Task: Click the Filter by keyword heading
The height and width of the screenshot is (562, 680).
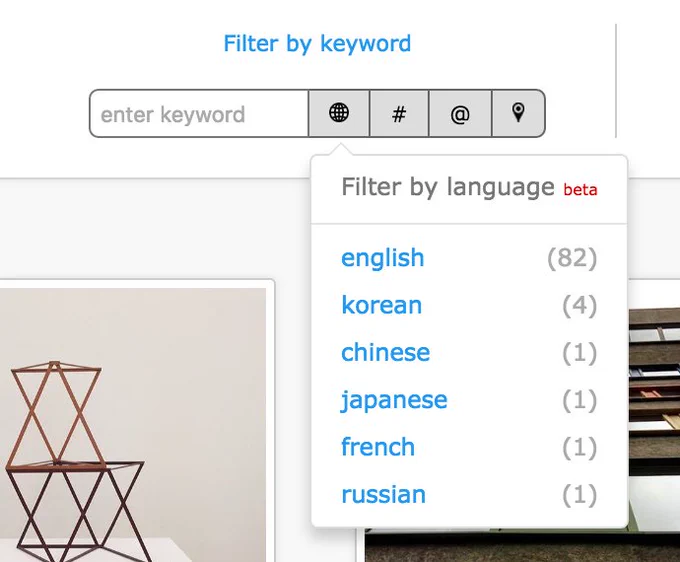Action: [317, 44]
